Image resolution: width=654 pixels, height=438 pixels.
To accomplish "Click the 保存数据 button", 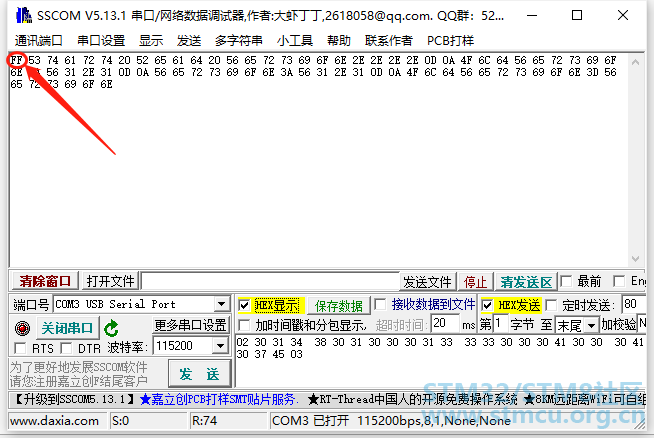I will (x=339, y=305).
